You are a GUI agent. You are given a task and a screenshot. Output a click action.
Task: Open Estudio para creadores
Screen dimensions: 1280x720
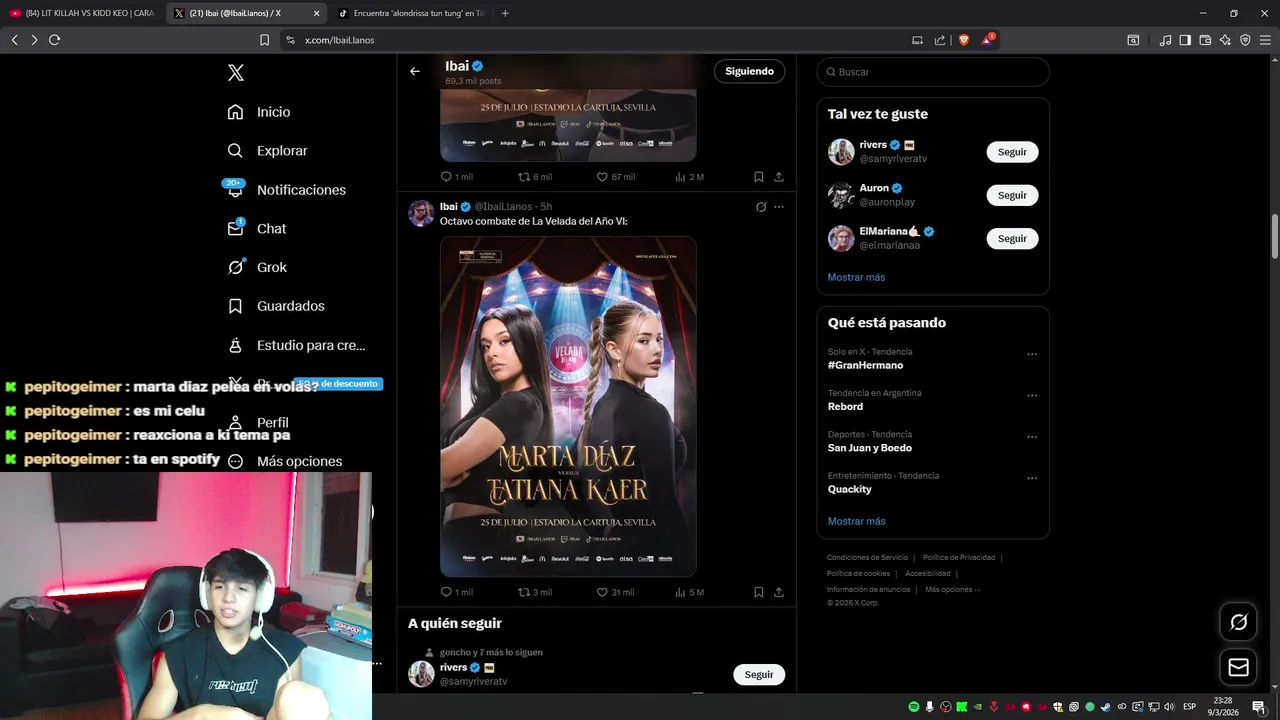[296, 345]
